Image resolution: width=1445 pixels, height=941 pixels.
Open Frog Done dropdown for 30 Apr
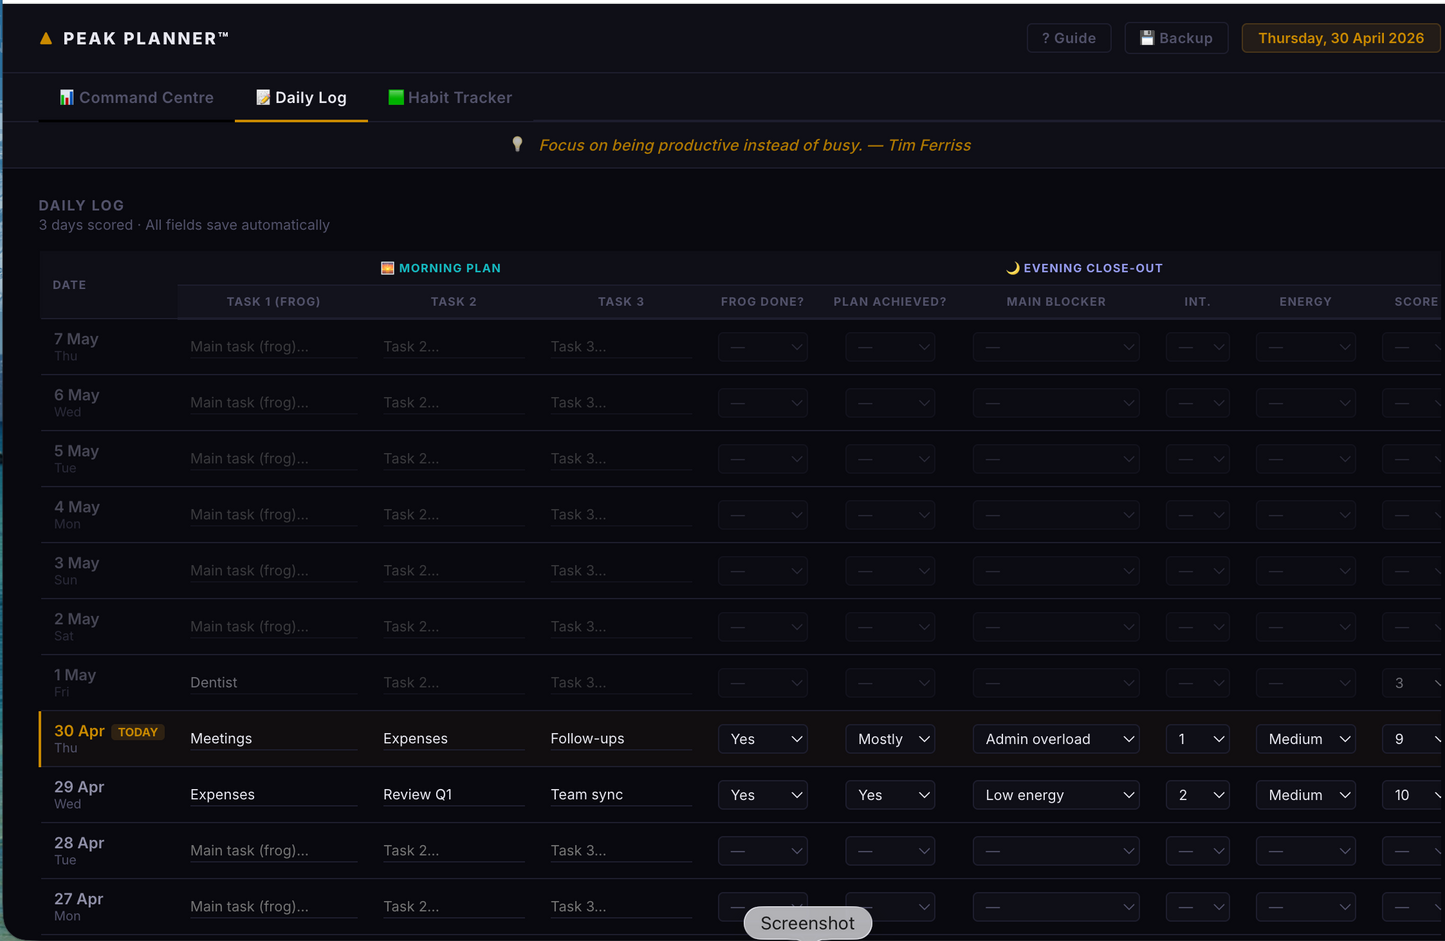coord(763,739)
